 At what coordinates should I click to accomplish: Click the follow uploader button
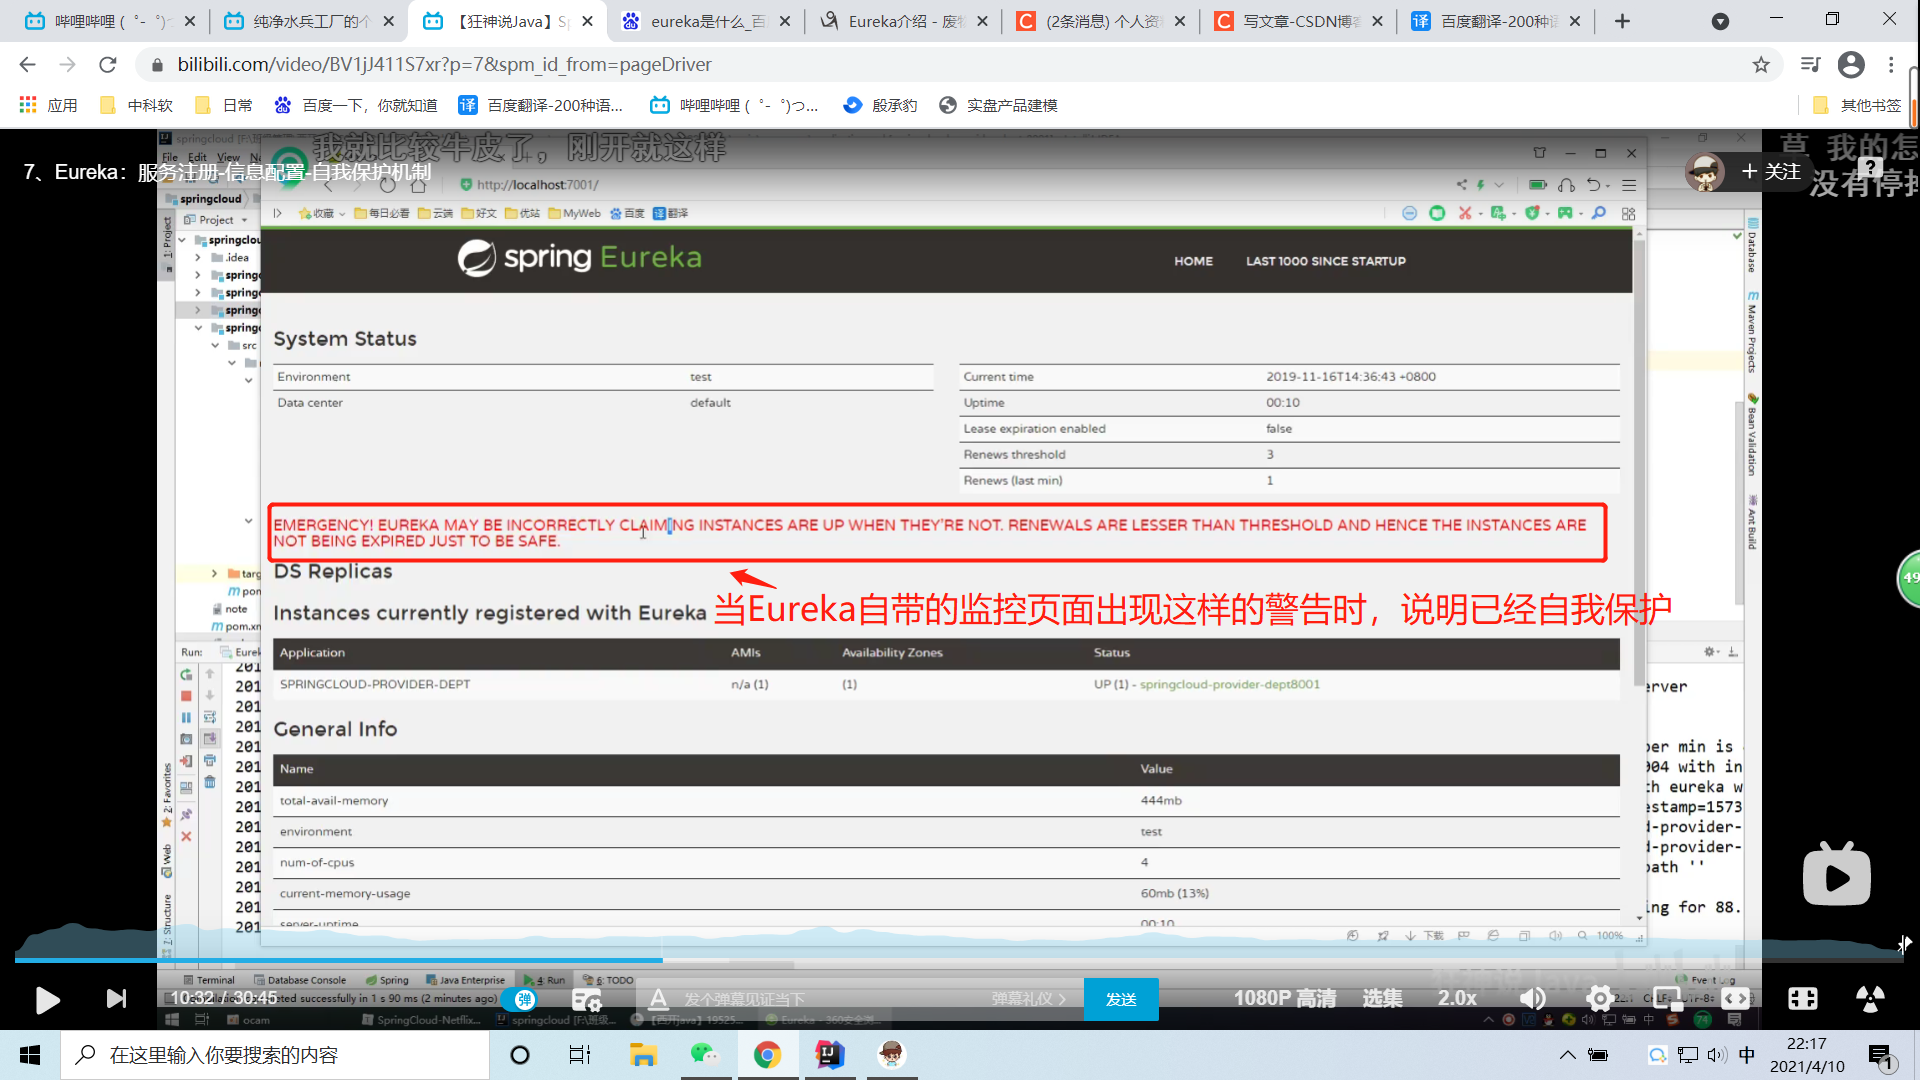[x=1770, y=172]
